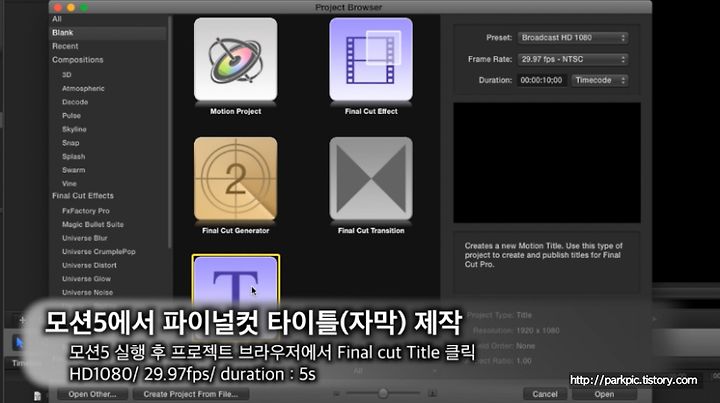Open the Universe CrumplePop item
The image size is (720, 403).
coord(99,252)
